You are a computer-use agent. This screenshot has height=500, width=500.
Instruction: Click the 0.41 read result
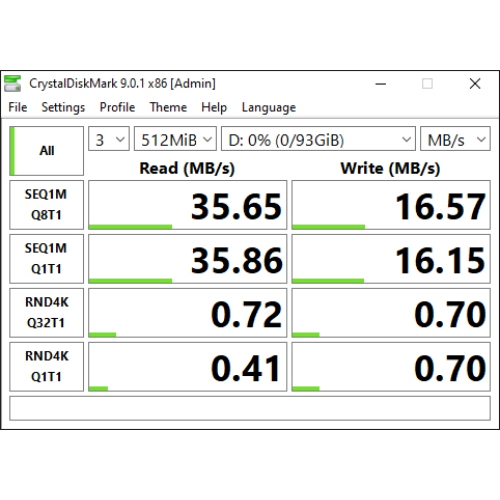click(x=187, y=367)
